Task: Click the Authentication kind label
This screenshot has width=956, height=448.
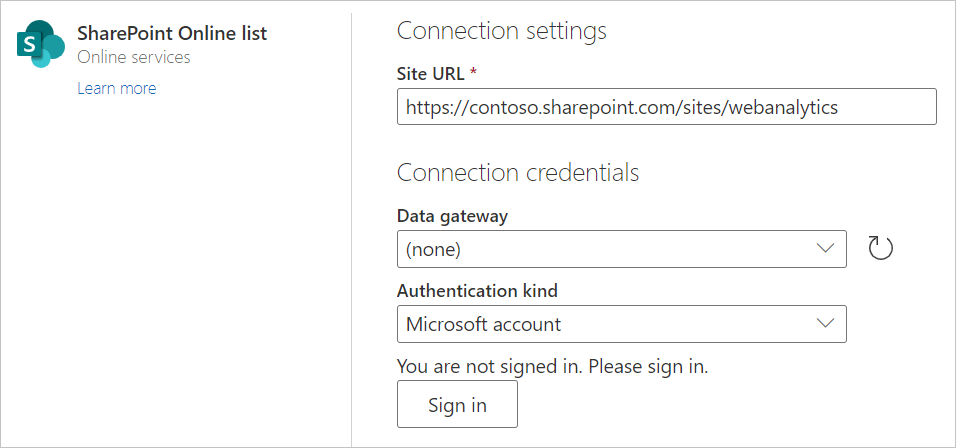Action: pyautogui.click(x=477, y=290)
